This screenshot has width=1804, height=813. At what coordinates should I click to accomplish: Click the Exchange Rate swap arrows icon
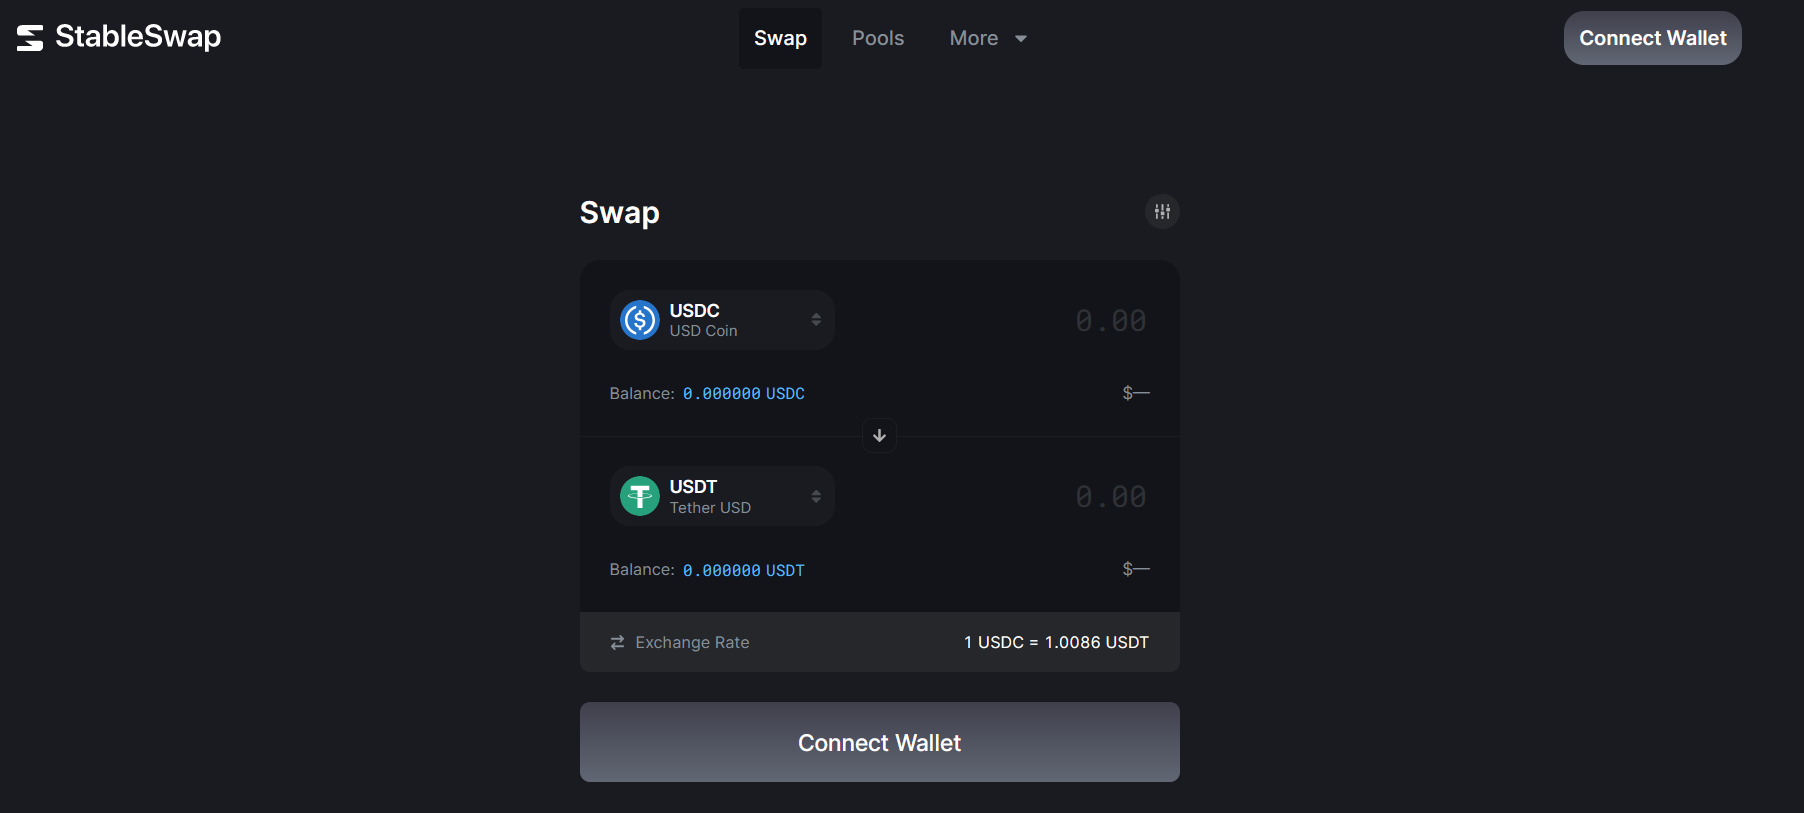pyautogui.click(x=617, y=642)
